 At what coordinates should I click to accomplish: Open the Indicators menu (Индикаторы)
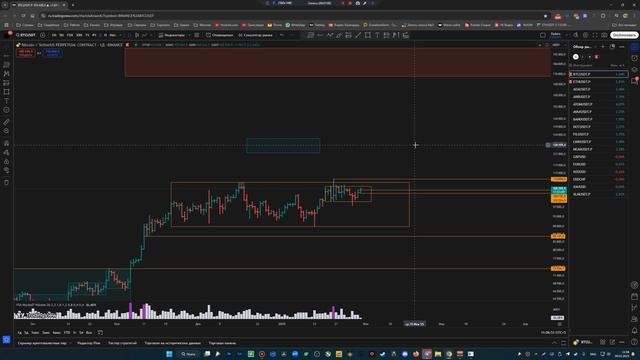(171, 35)
